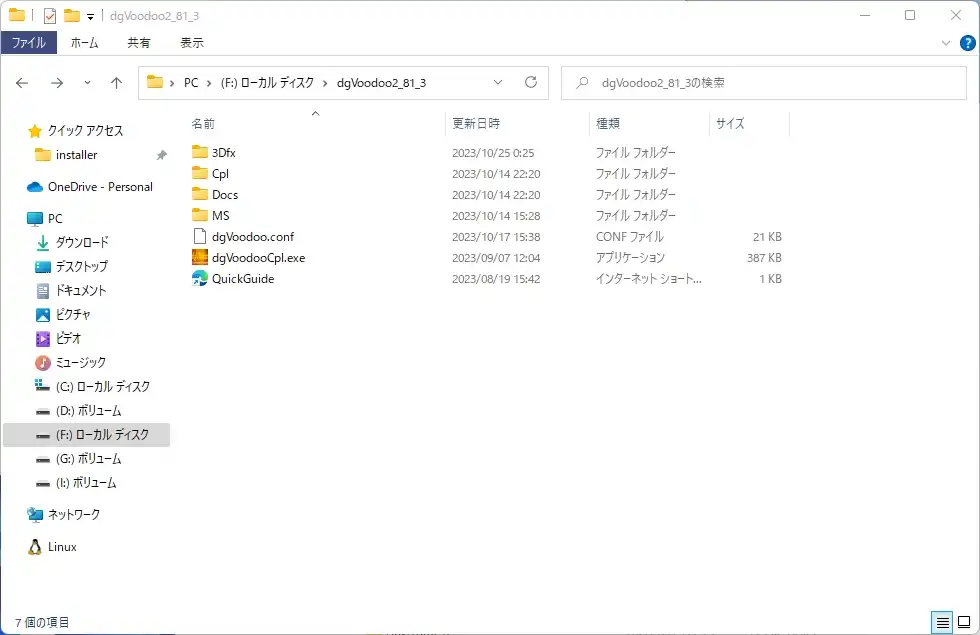Click the dgVoodoo2_81_3 search box
Viewport: 980px width, 635px height.
tap(770, 83)
